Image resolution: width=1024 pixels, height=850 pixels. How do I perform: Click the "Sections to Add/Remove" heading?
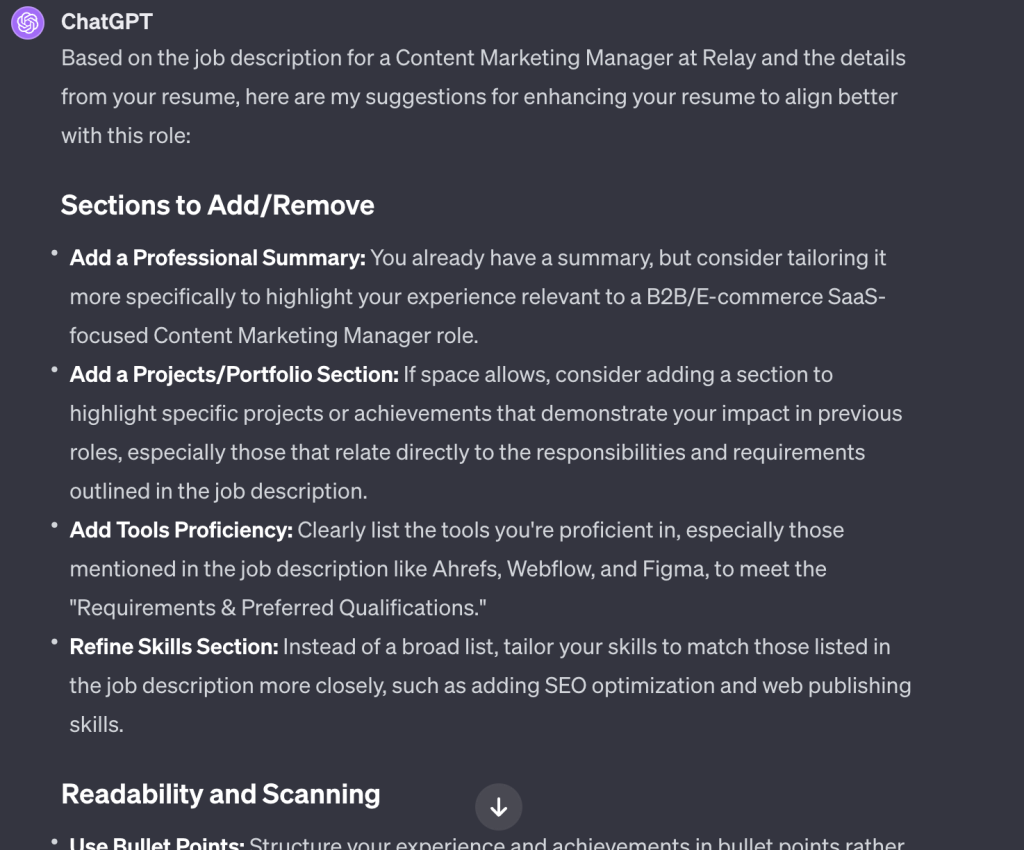tap(217, 205)
